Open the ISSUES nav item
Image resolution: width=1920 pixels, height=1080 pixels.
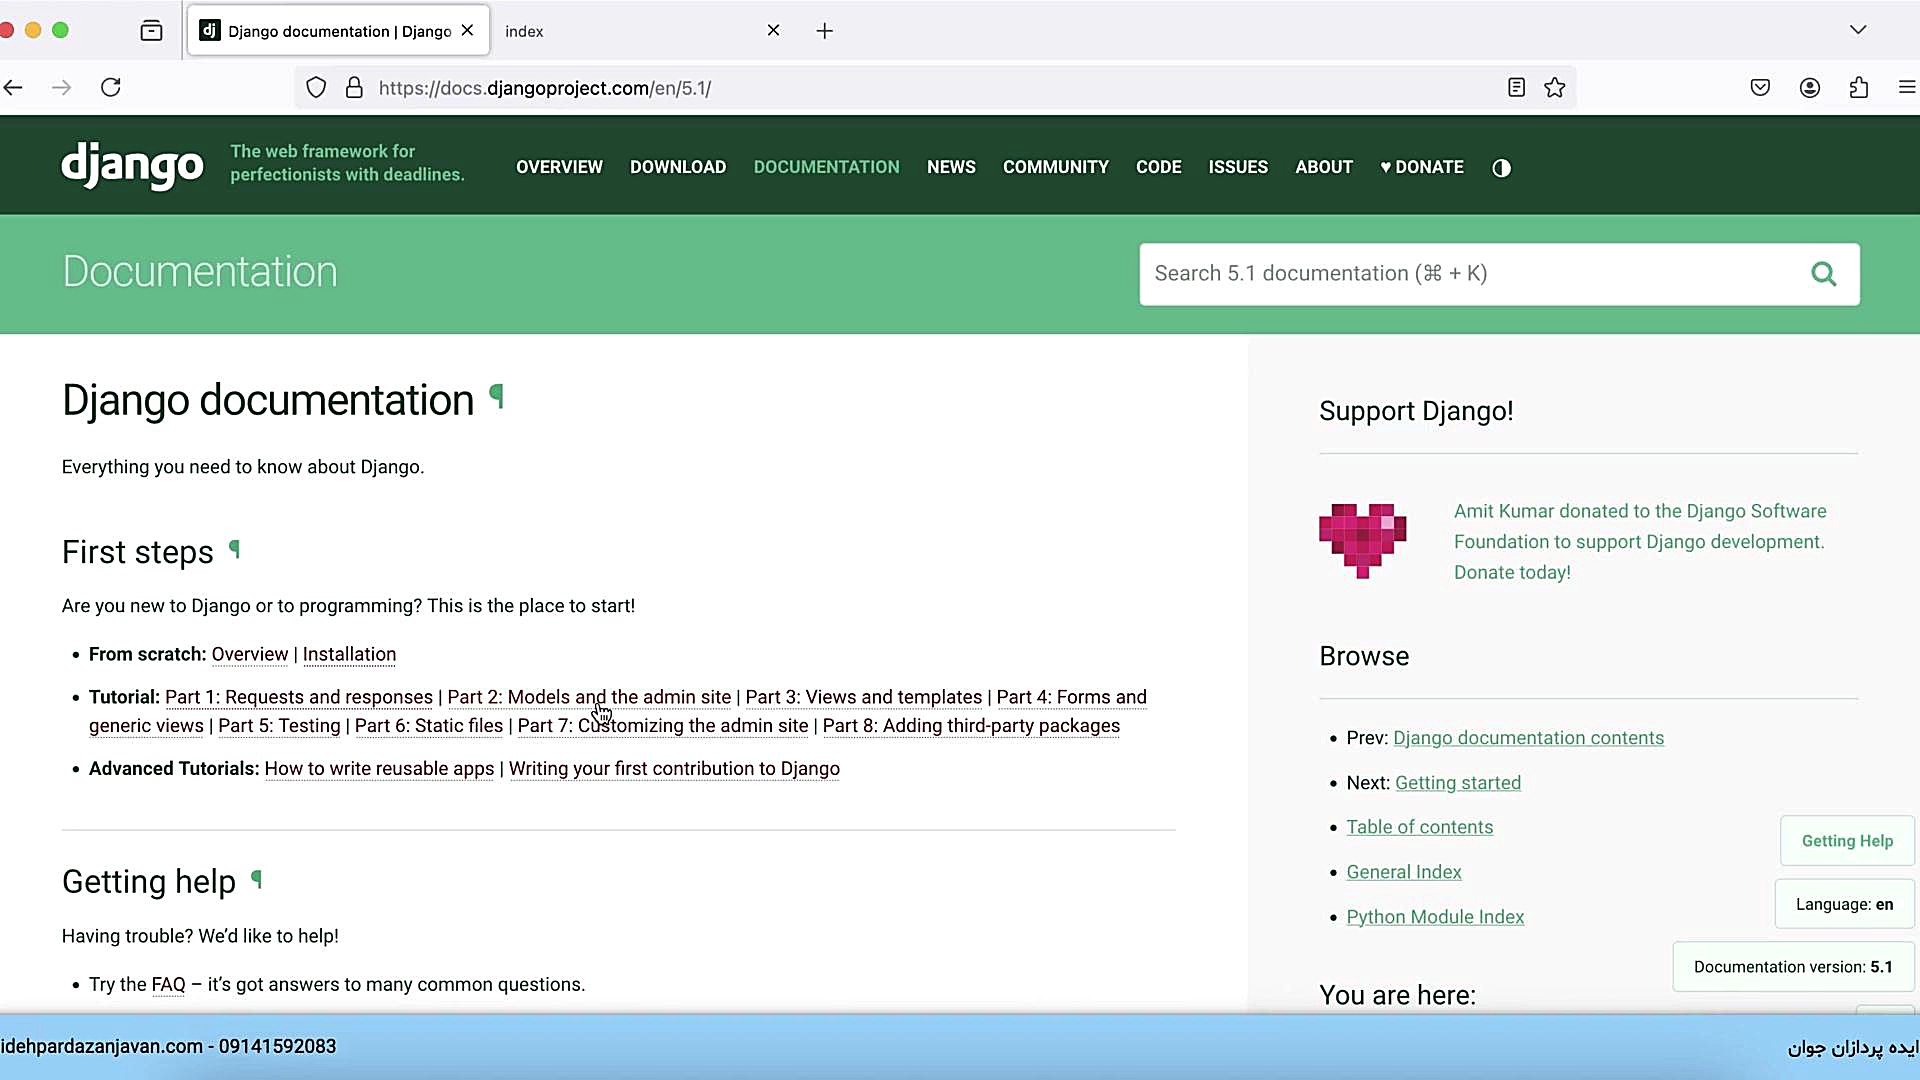click(x=1238, y=167)
